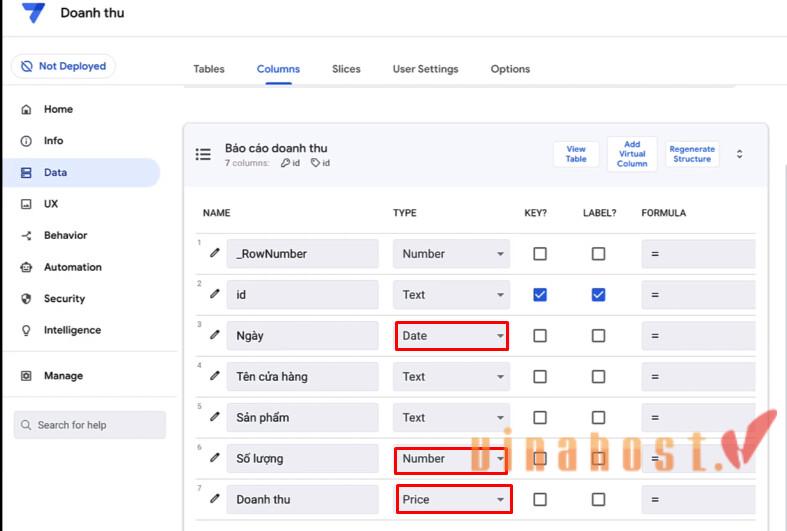Tick KEY checkbox for Tên cửa hàng row
787x531 pixels.
pos(540,376)
